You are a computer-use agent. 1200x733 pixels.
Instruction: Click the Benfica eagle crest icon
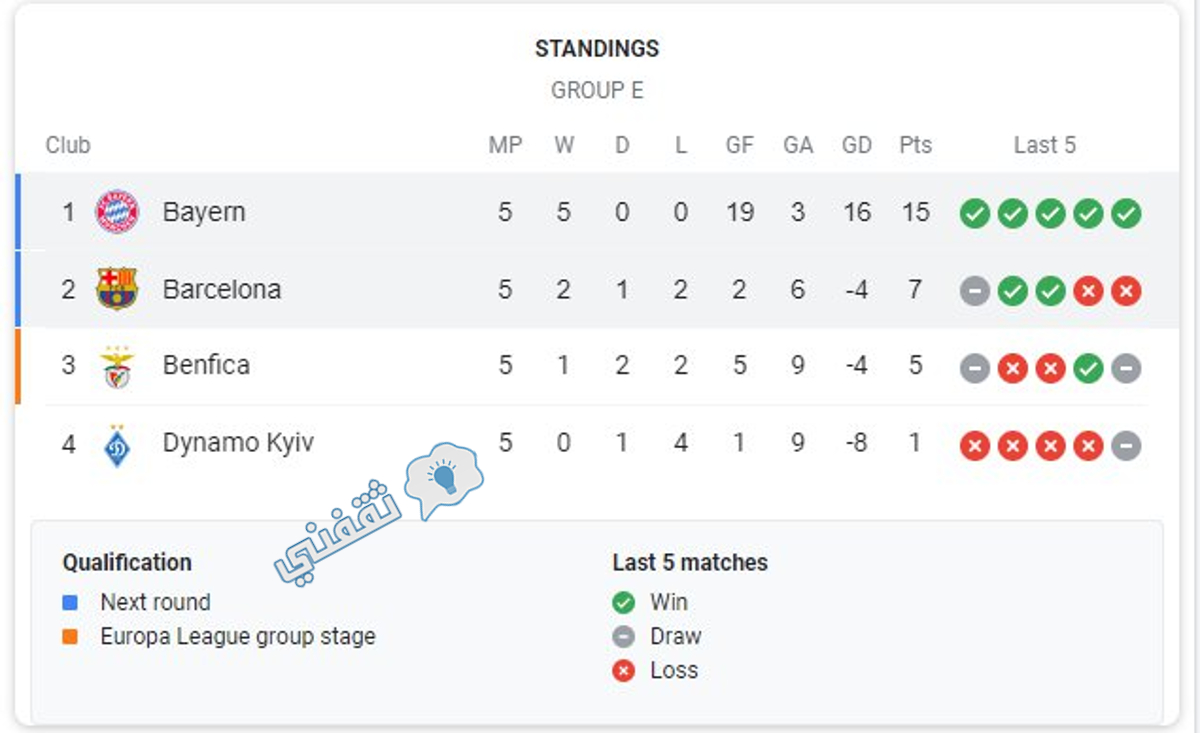click(117, 367)
